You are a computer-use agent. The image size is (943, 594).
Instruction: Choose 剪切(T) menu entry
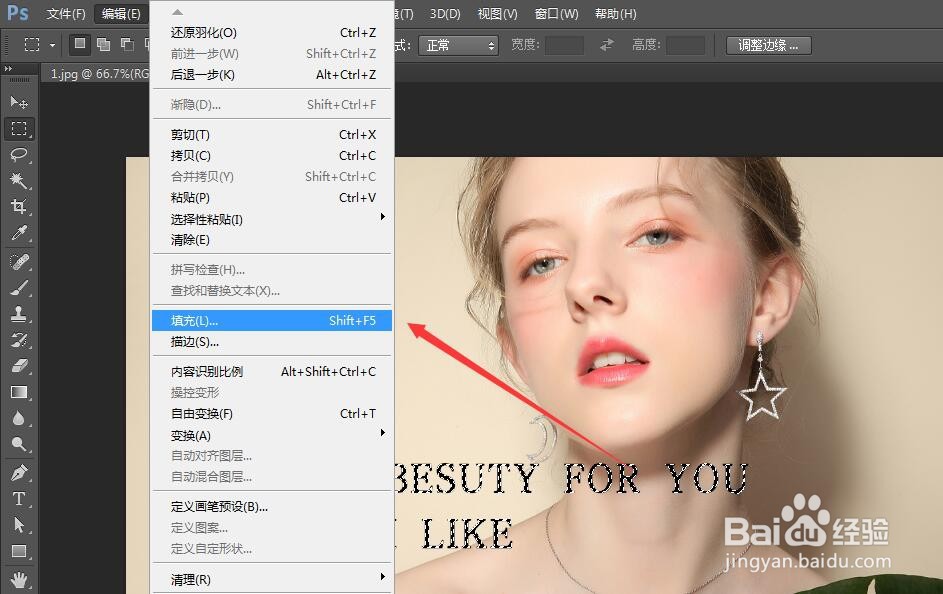[272, 135]
